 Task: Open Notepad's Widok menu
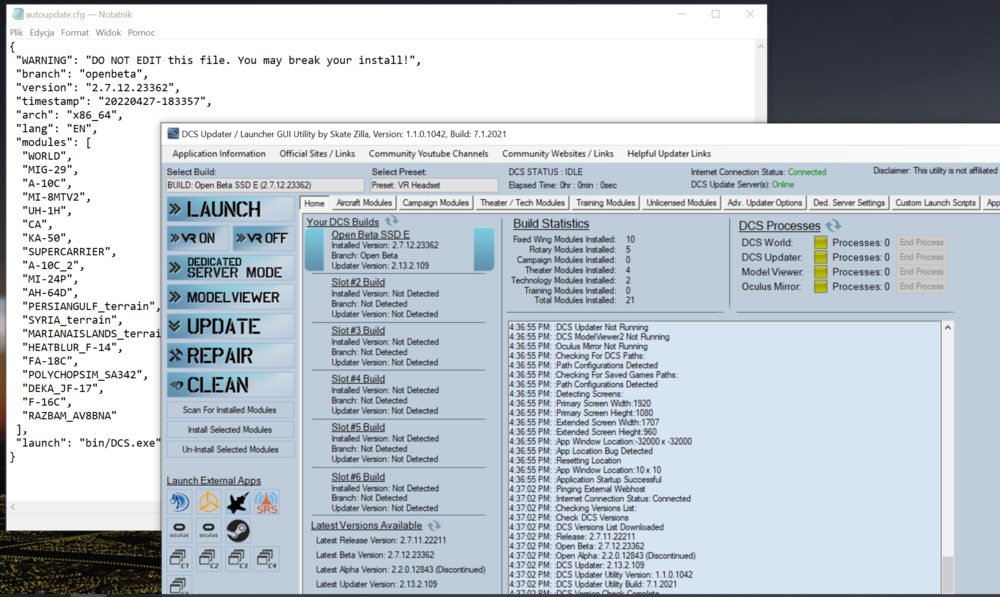point(108,33)
